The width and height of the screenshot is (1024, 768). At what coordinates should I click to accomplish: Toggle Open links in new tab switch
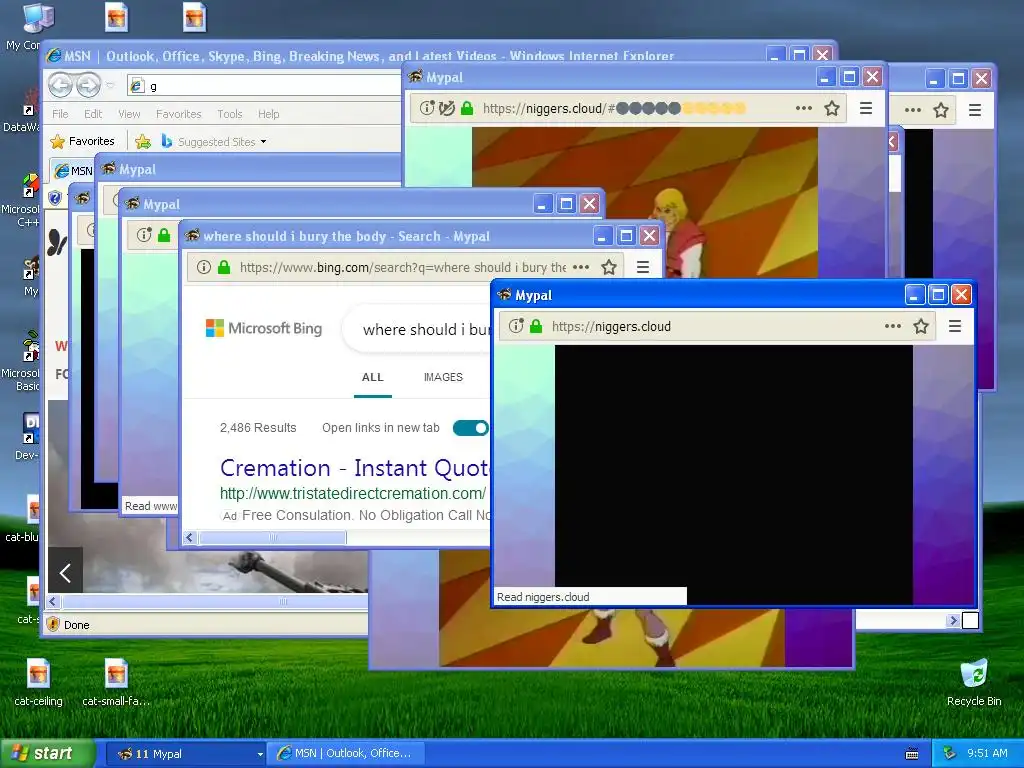pos(470,428)
